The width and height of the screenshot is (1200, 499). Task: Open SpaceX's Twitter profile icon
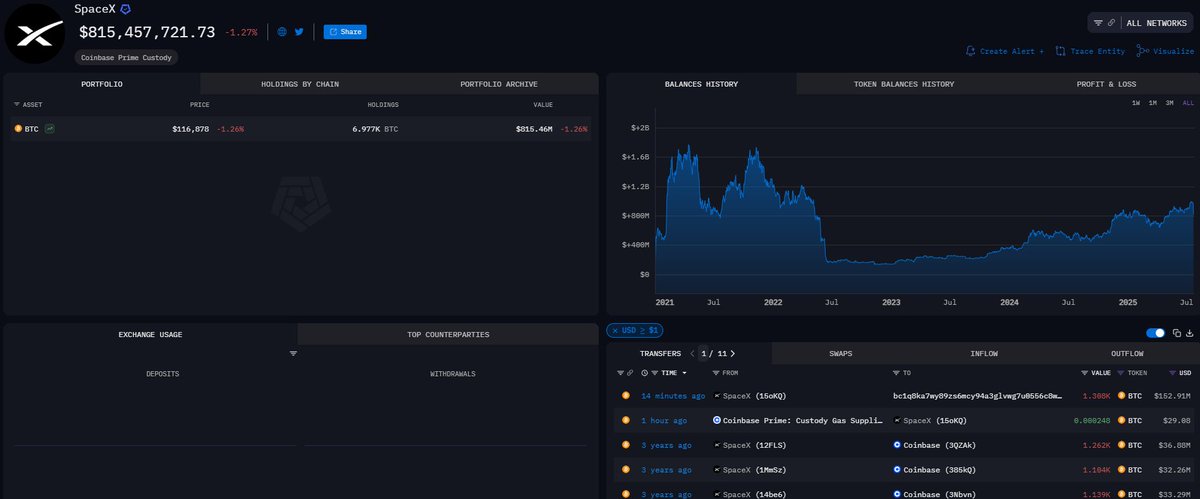tap(298, 32)
